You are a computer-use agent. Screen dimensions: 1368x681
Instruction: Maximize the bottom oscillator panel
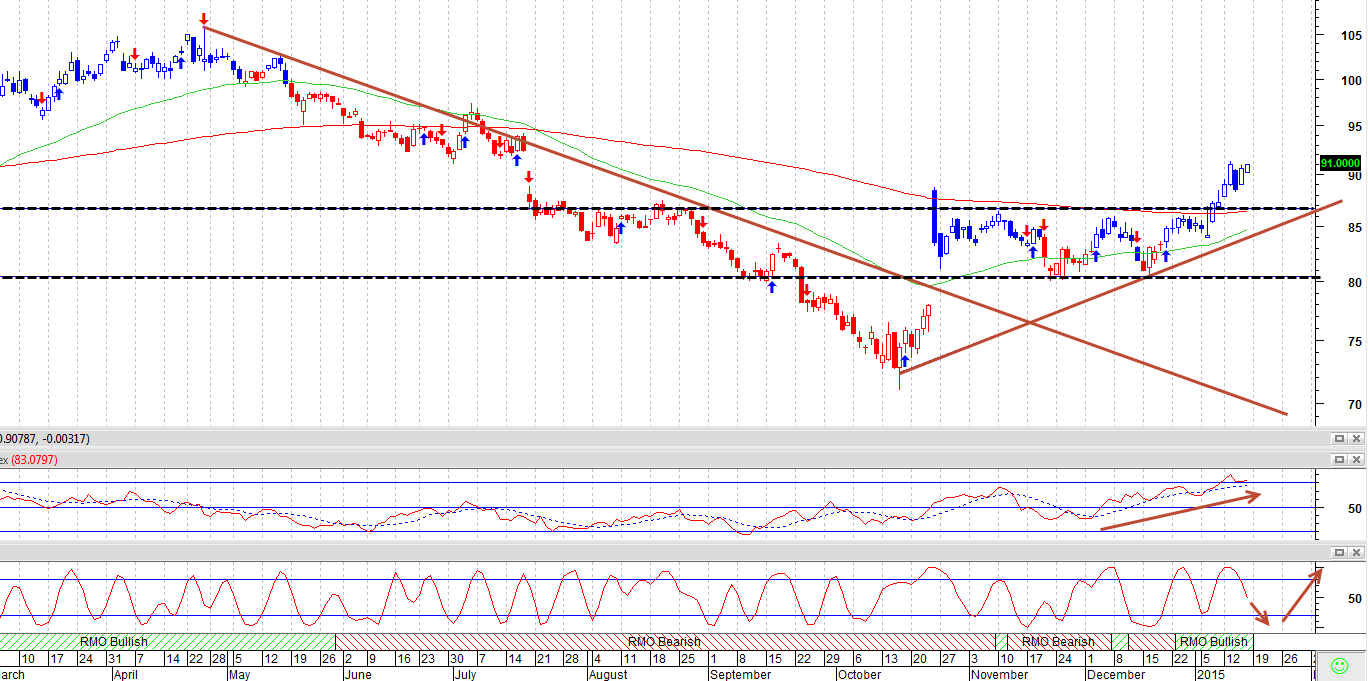[x=1339, y=552]
